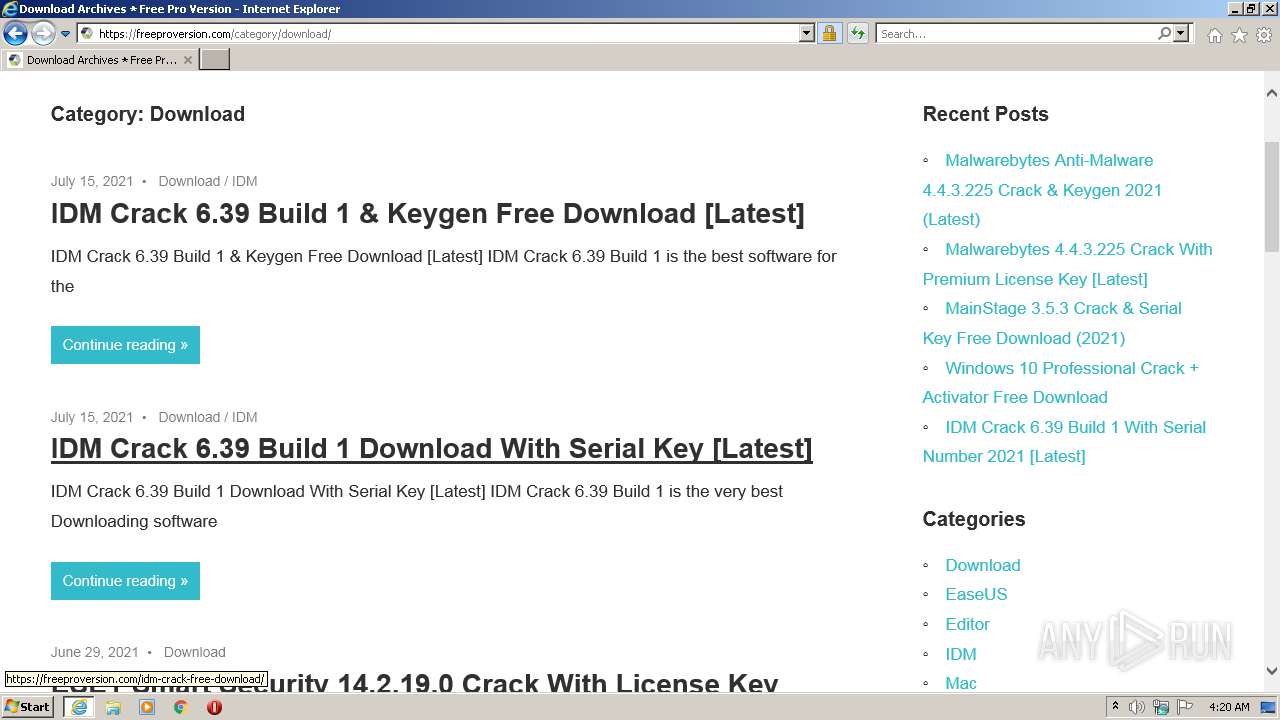
Task: Click the scrollbar up arrow
Action: pos(1272,93)
